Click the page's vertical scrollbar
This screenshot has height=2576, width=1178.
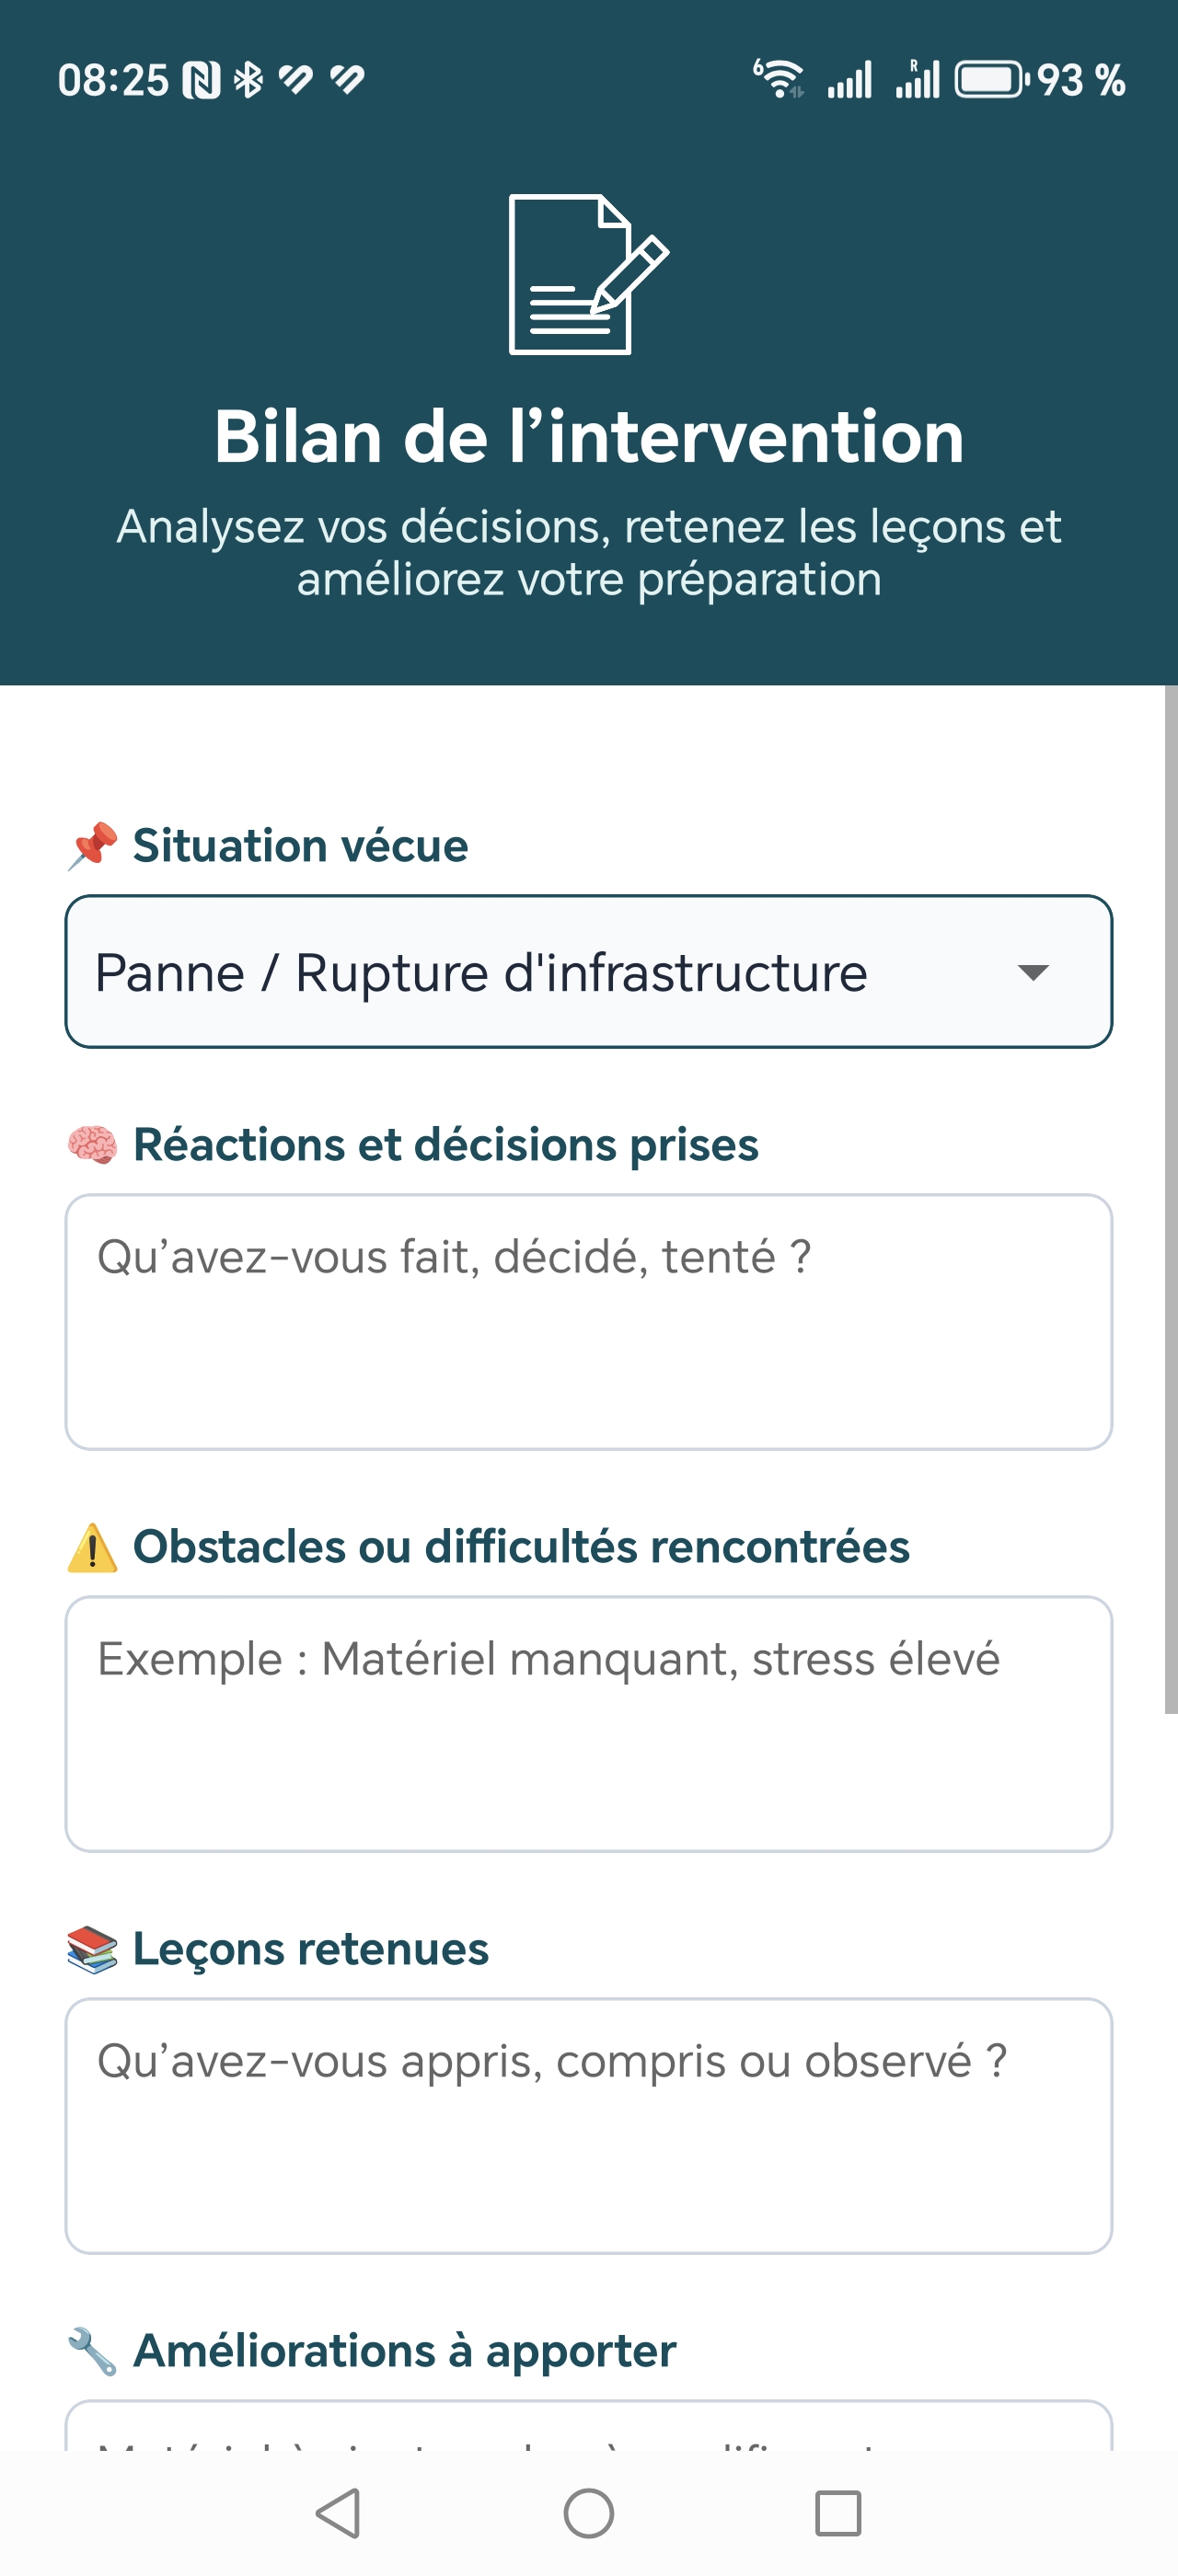pyautogui.click(x=1170, y=1200)
